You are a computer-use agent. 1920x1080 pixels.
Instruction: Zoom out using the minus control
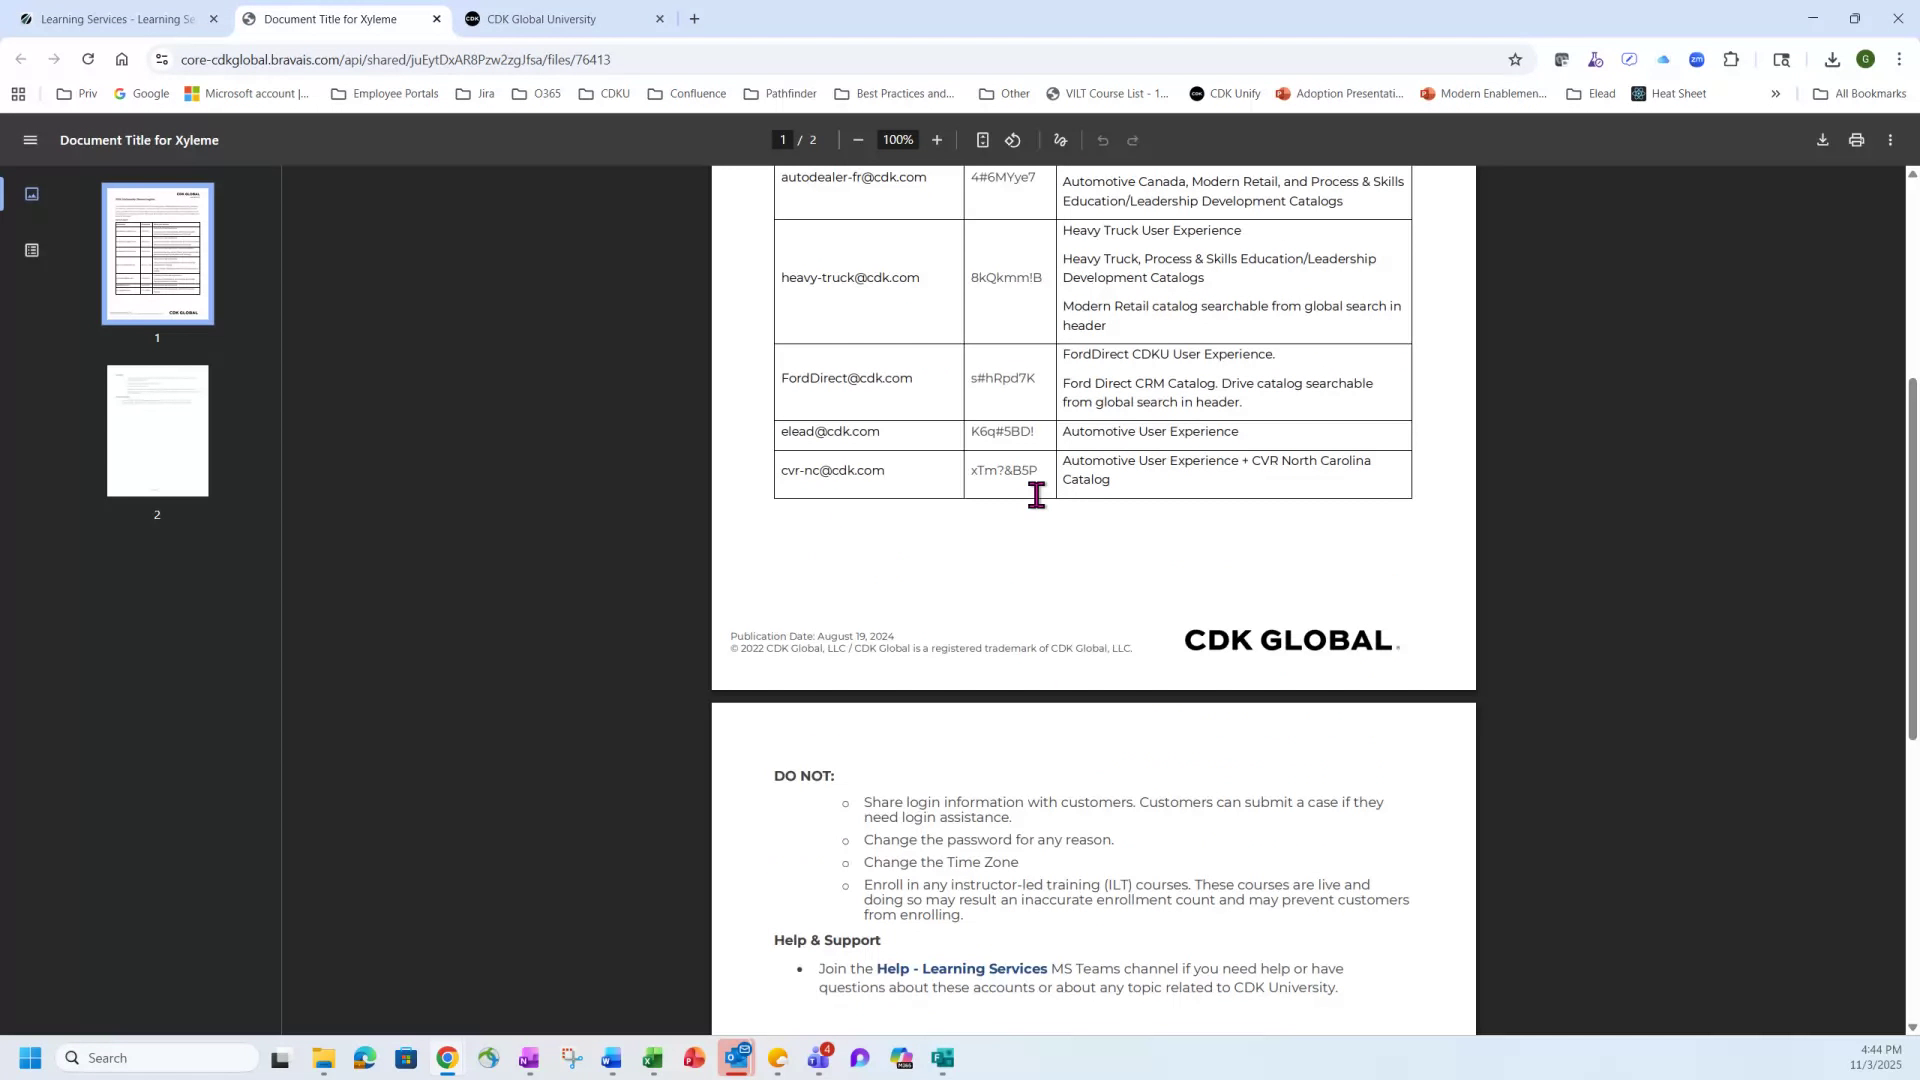click(x=857, y=140)
